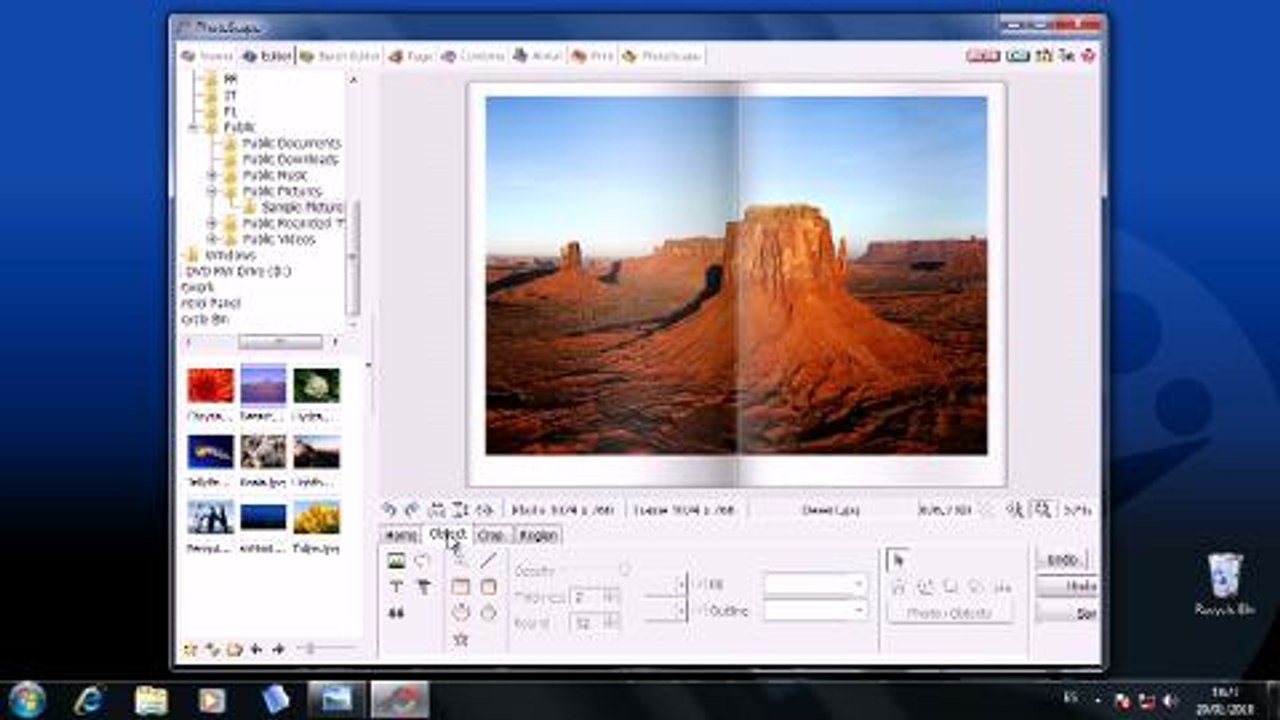Viewport: 1280px width, 720px height.
Task: Select the Circle shape tool
Action: (x=460, y=612)
